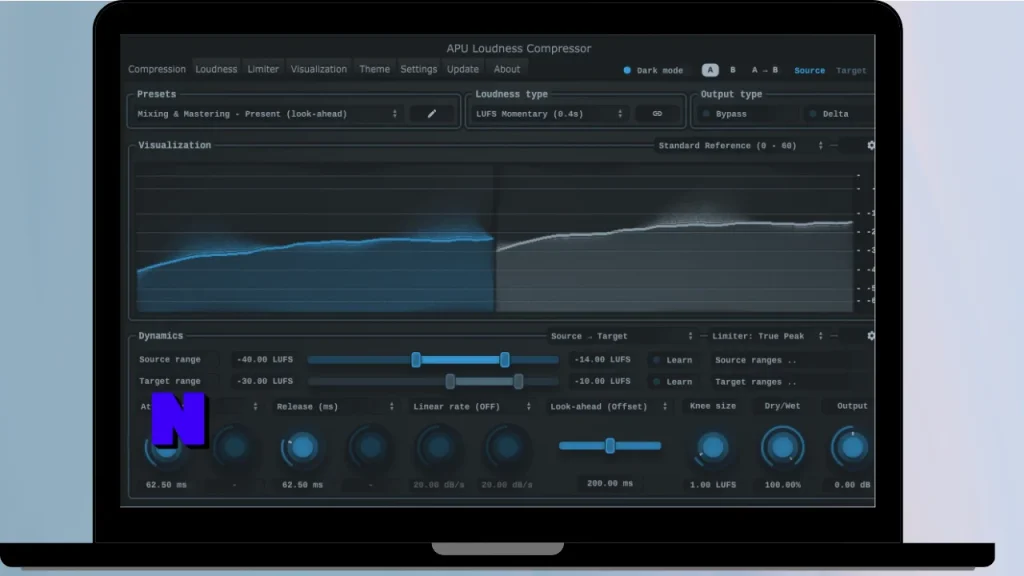Screen dimensions: 1024x576
Task: Click the second Linear rate knob
Action: [x=507, y=447]
